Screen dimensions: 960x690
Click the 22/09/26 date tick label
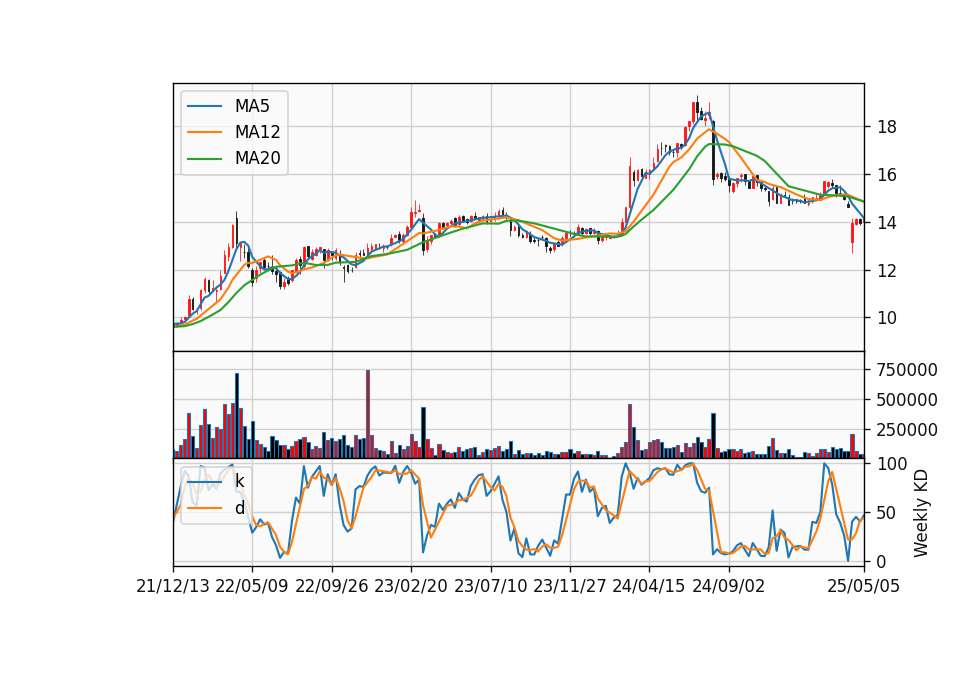tap(332, 586)
